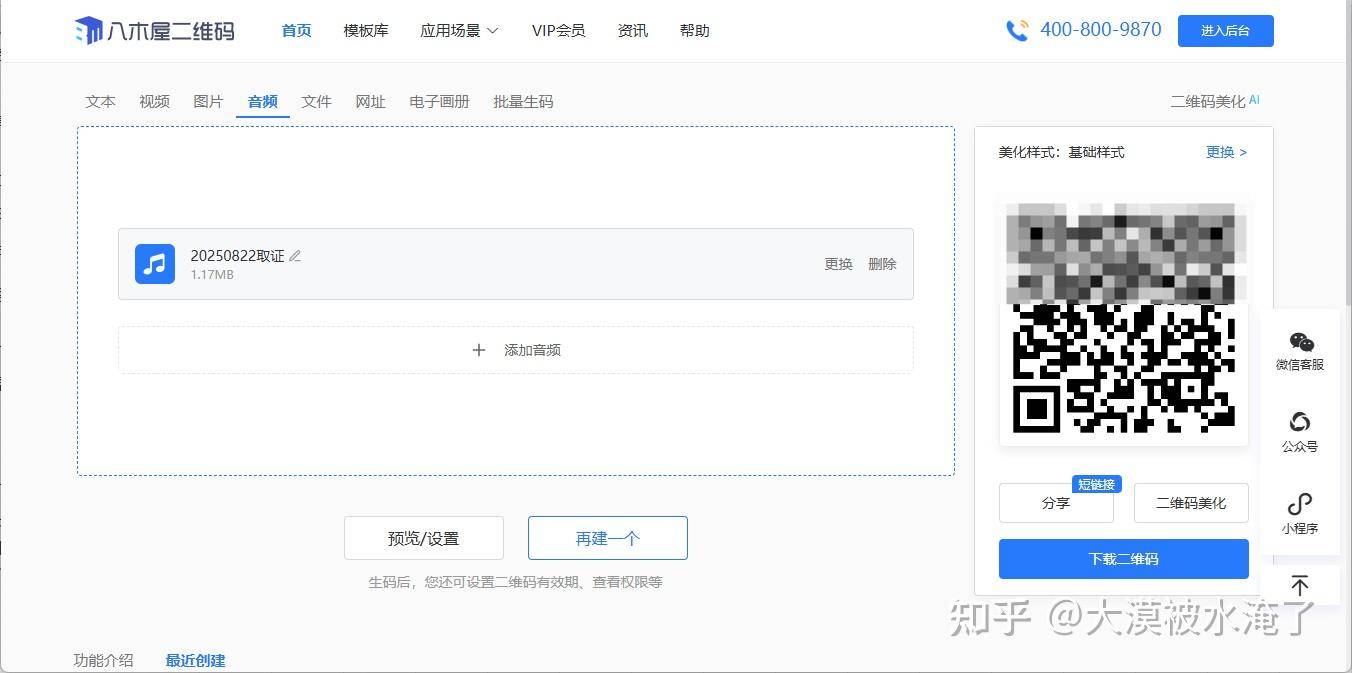
Task: Click the 1.17MB file size text
Action: (x=212, y=275)
